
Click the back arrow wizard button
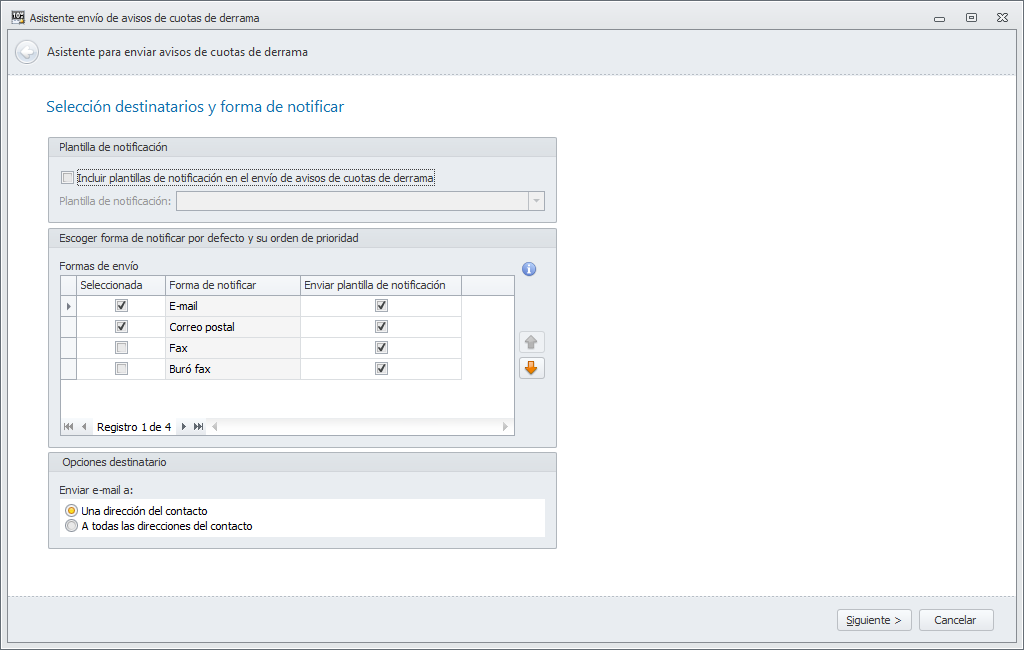[27, 52]
